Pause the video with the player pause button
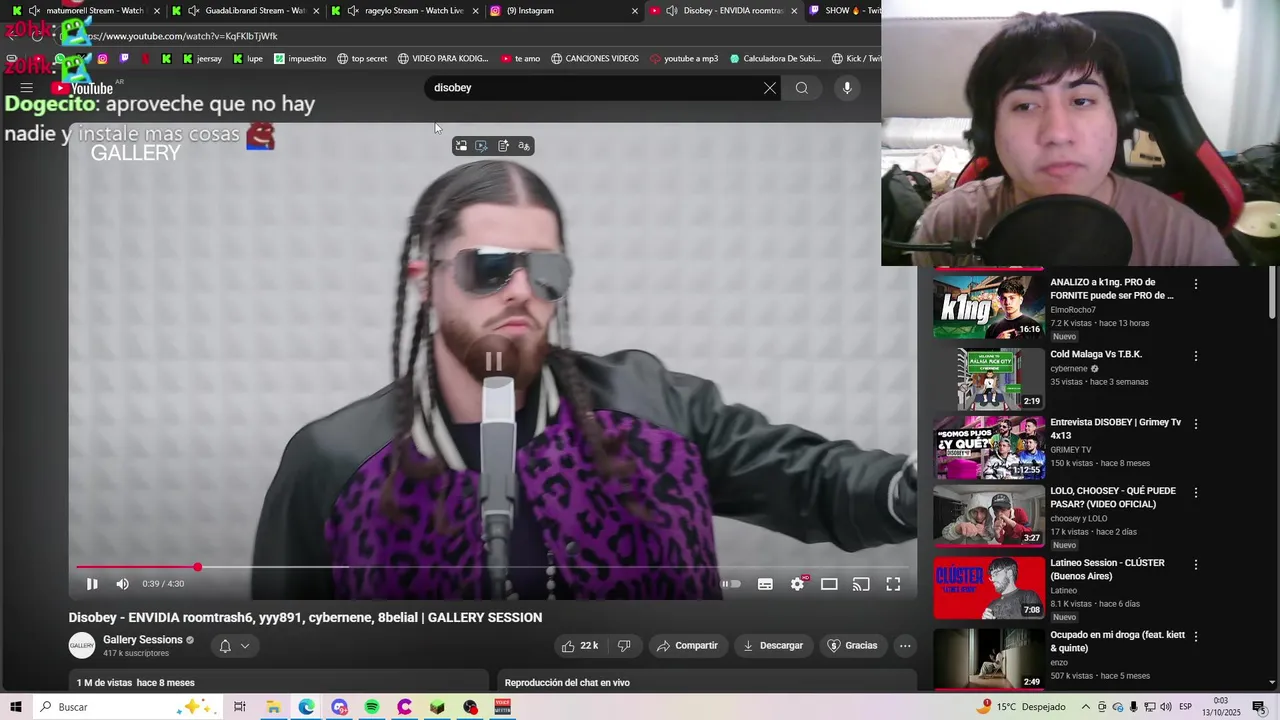Viewport: 1280px width, 720px height. [x=92, y=584]
